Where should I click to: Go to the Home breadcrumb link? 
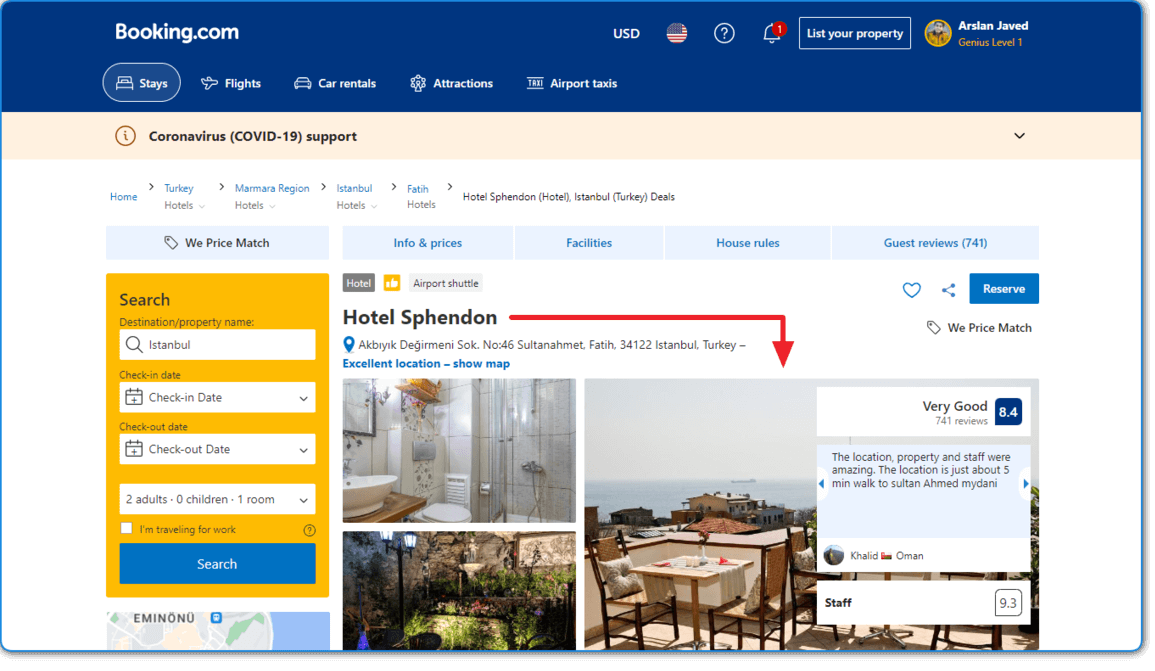click(123, 197)
